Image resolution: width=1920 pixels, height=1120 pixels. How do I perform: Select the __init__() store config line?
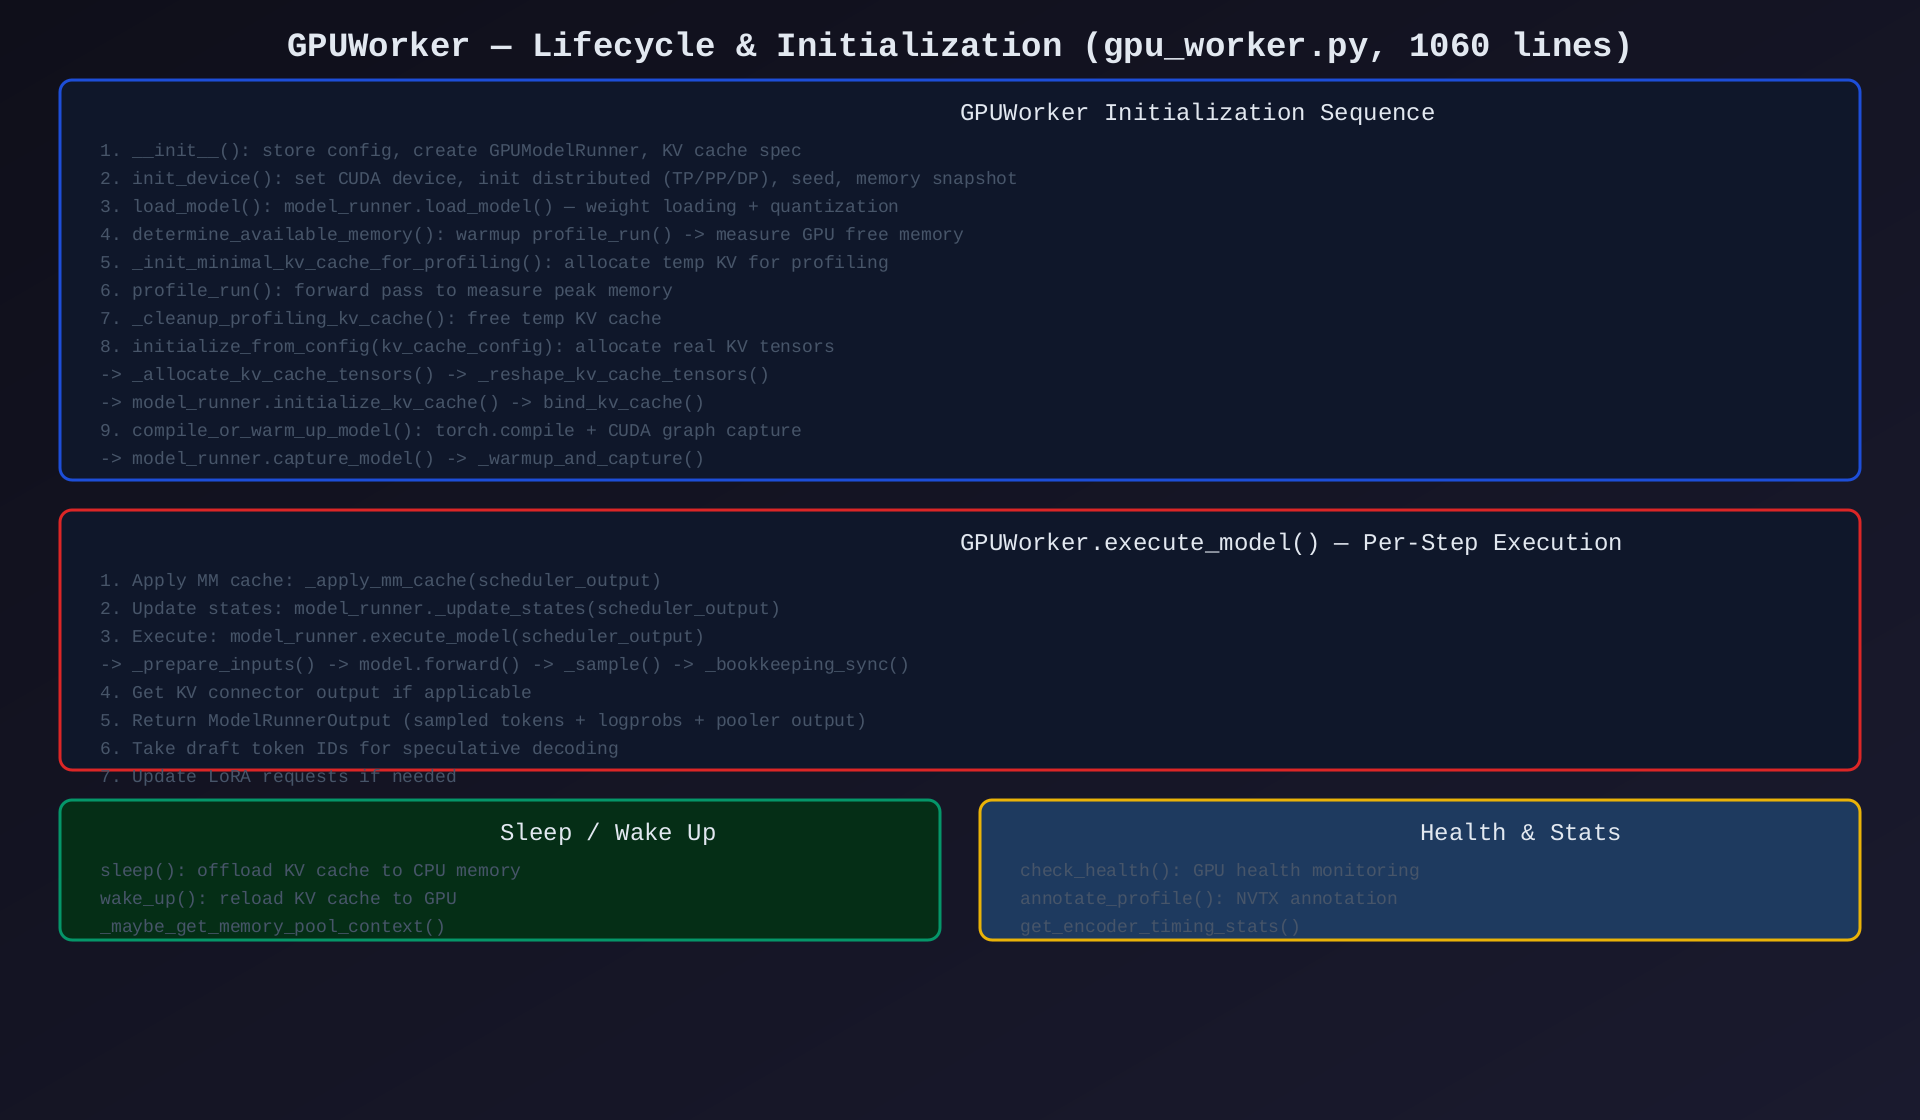(450, 151)
